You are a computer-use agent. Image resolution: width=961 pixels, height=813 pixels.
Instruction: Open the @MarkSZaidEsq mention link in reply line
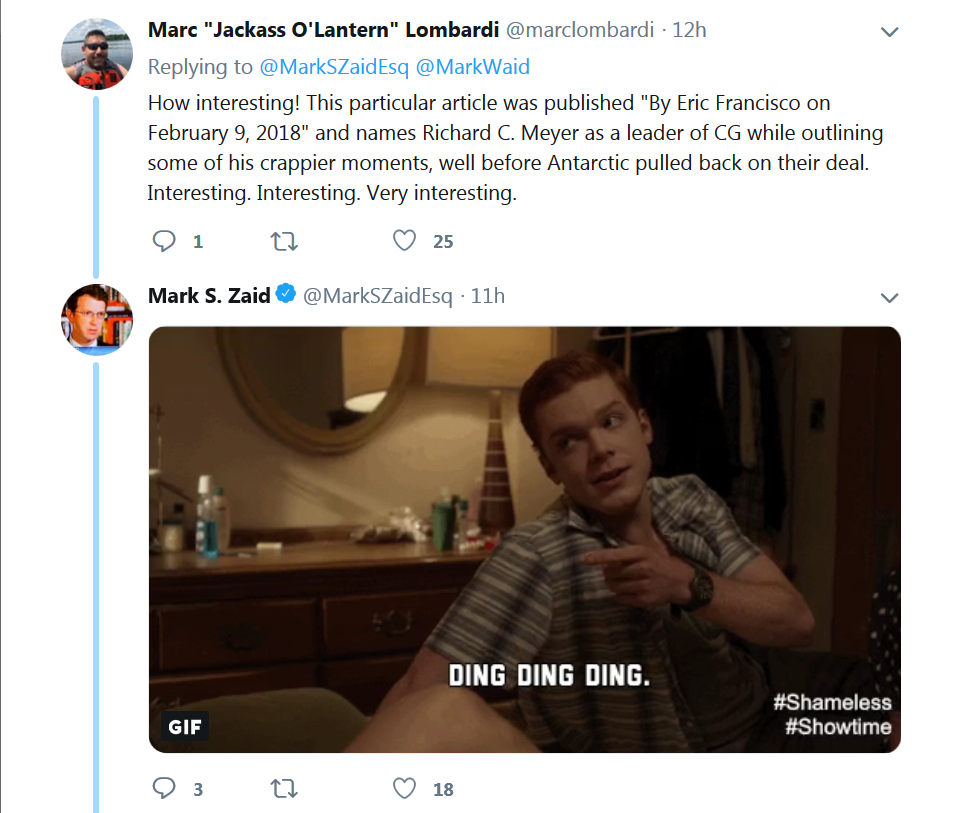click(x=334, y=67)
